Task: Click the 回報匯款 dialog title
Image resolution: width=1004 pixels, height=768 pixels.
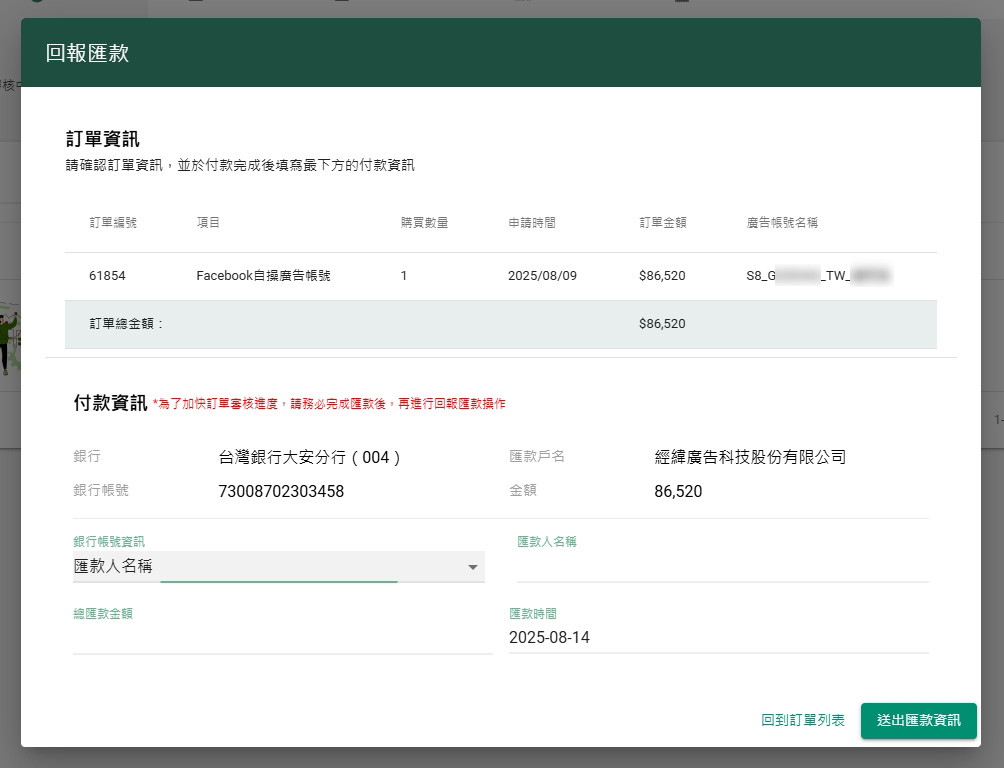Action: click(87, 53)
